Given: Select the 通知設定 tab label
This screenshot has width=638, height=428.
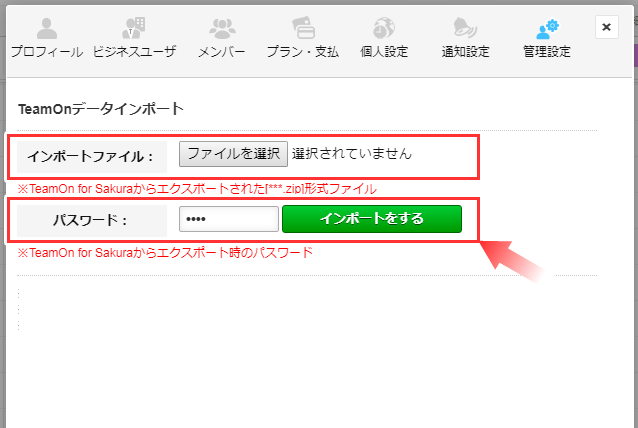Looking at the screenshot, I should (465, 52).
